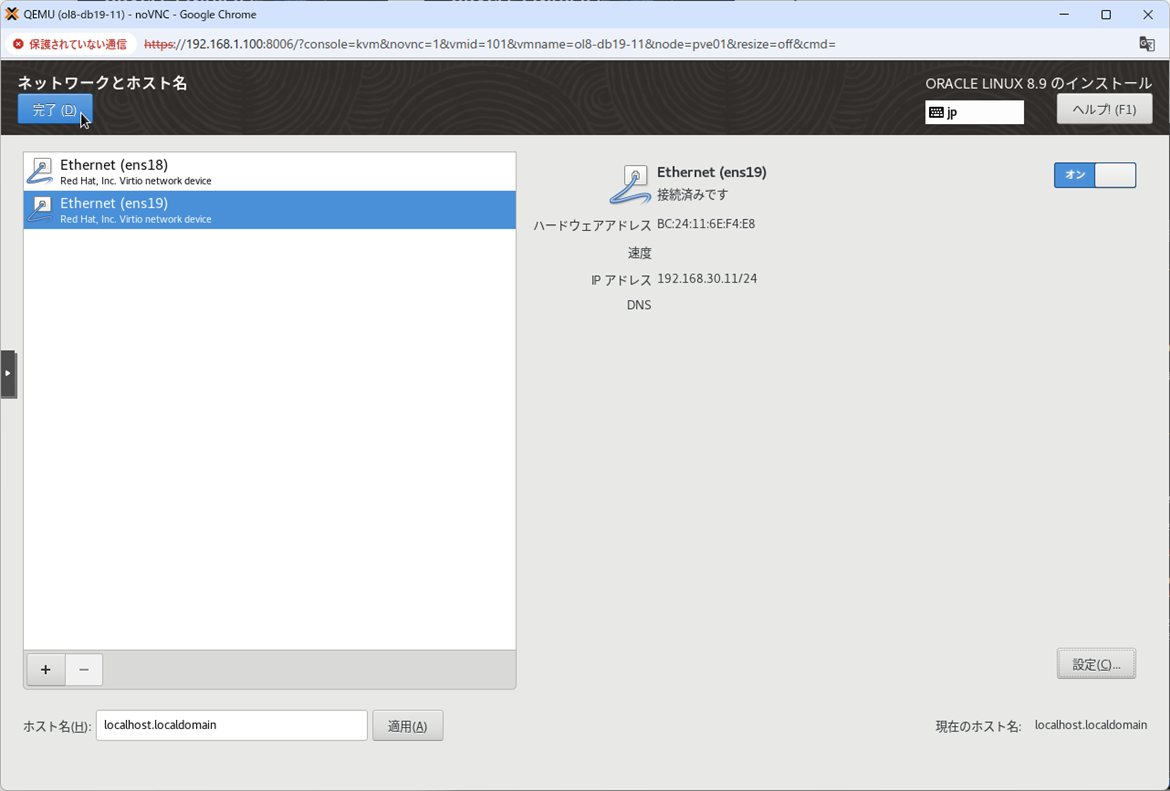Click the not-secure warning badge in address bar

coord(70,44)
